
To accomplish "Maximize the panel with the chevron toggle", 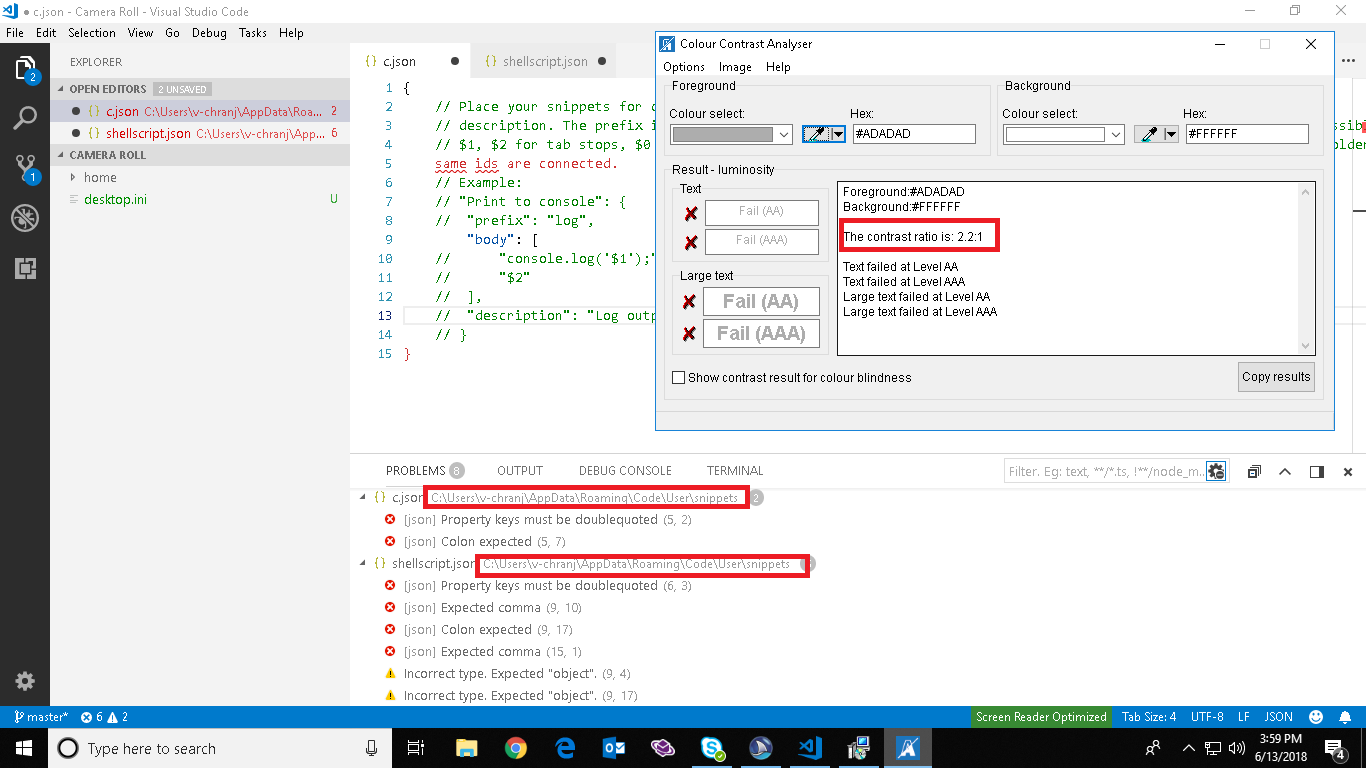I will point(1285,471).
